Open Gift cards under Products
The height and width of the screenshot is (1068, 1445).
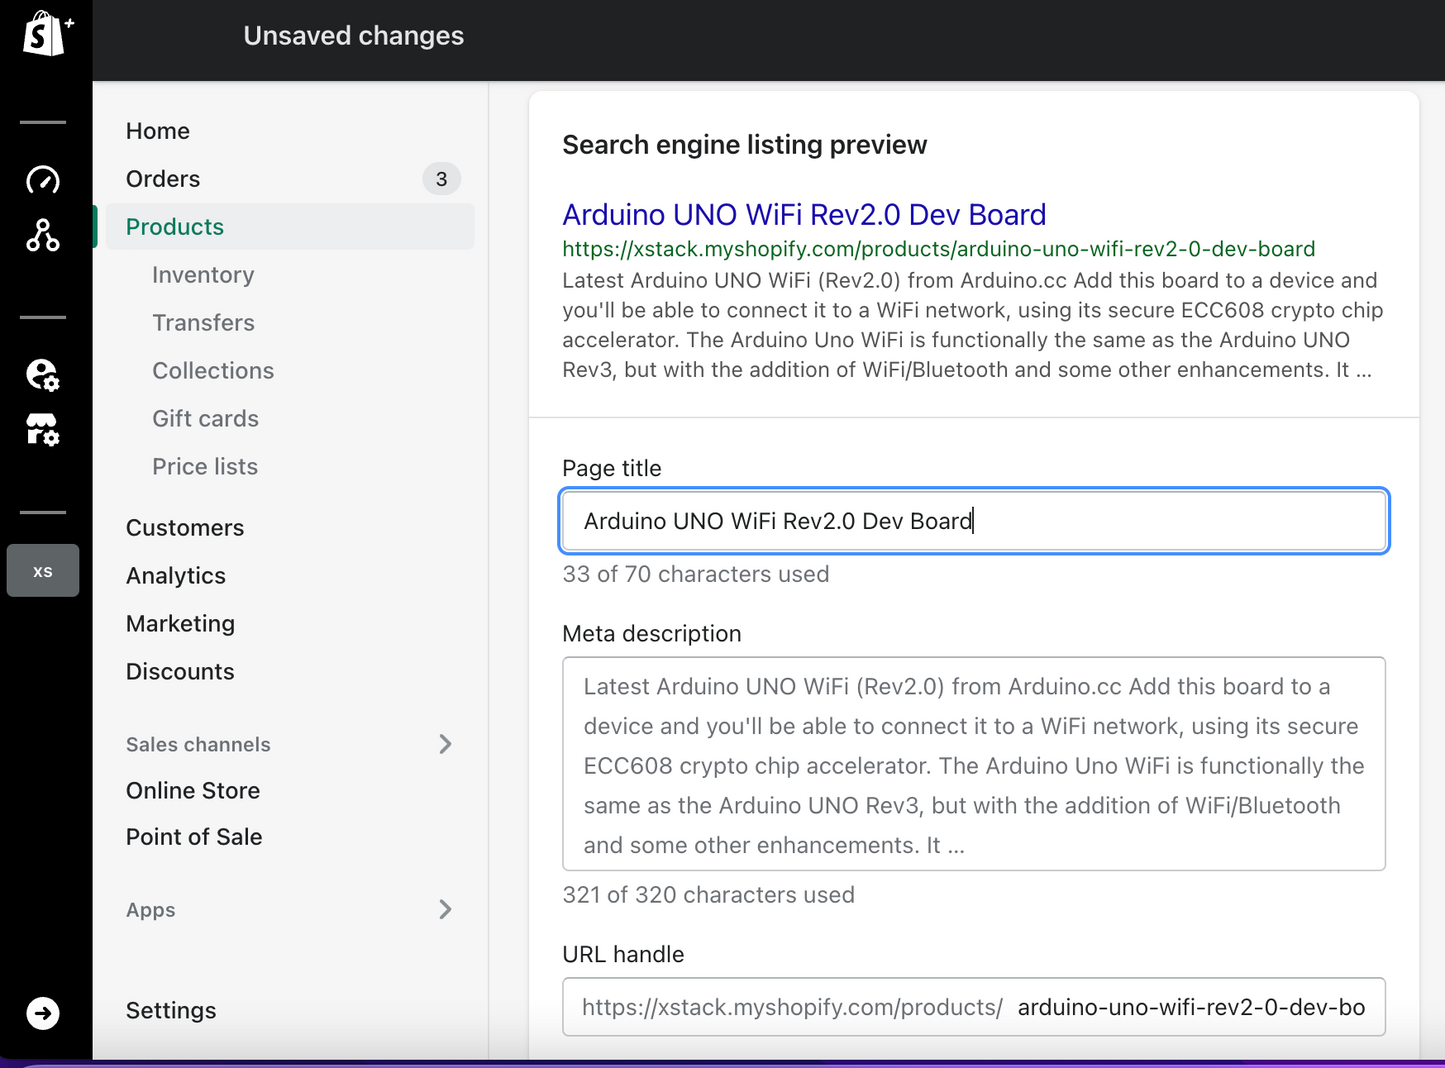205,419
